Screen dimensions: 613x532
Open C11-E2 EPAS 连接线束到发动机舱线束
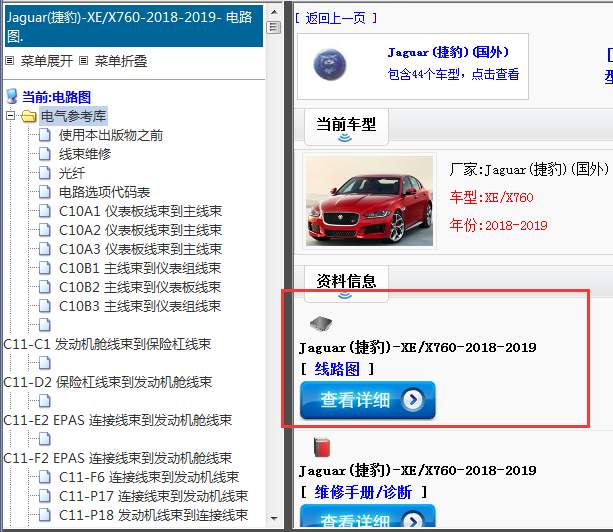pyautogui.click(x=118, y=420)
